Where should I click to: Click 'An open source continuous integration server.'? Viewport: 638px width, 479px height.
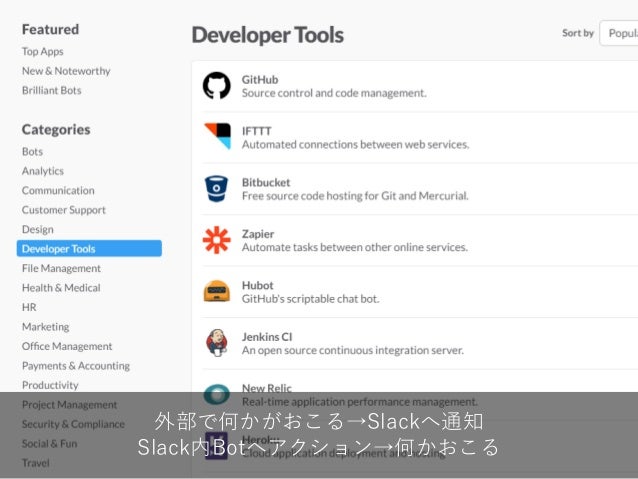coord(353,350)
